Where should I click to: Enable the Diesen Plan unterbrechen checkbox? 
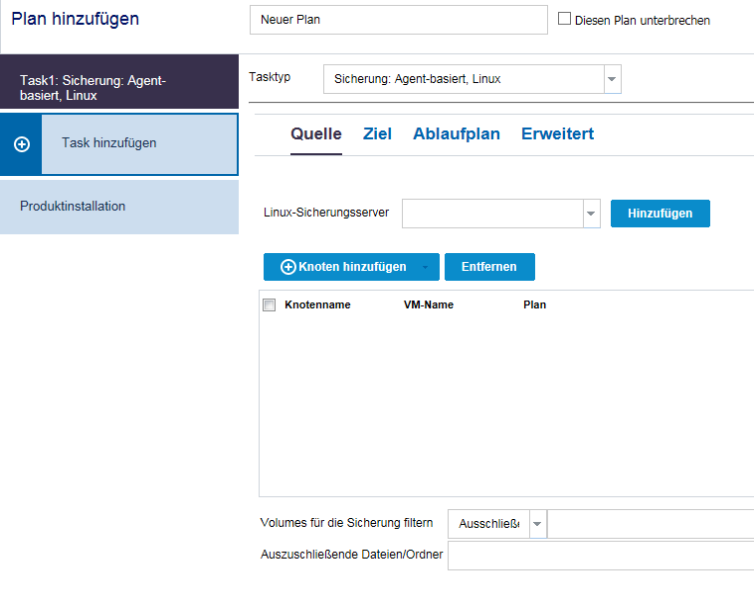[x=565, y=19]
